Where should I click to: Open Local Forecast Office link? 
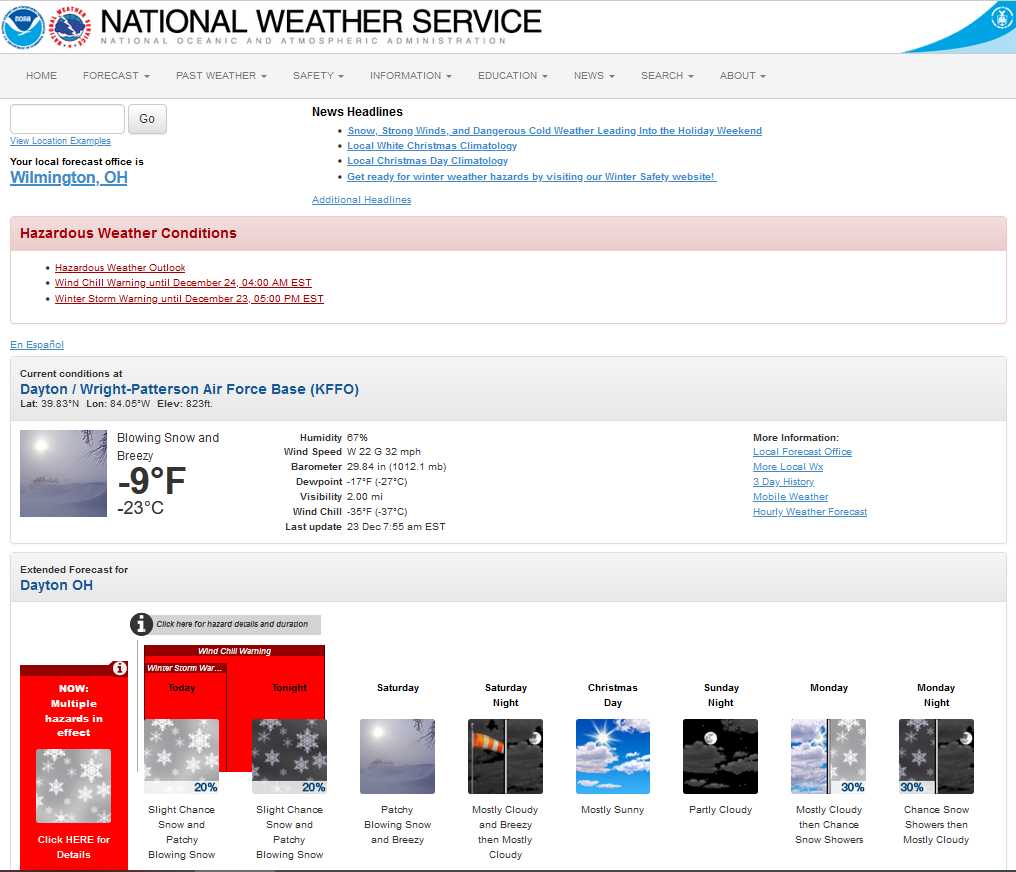[802, 452]
